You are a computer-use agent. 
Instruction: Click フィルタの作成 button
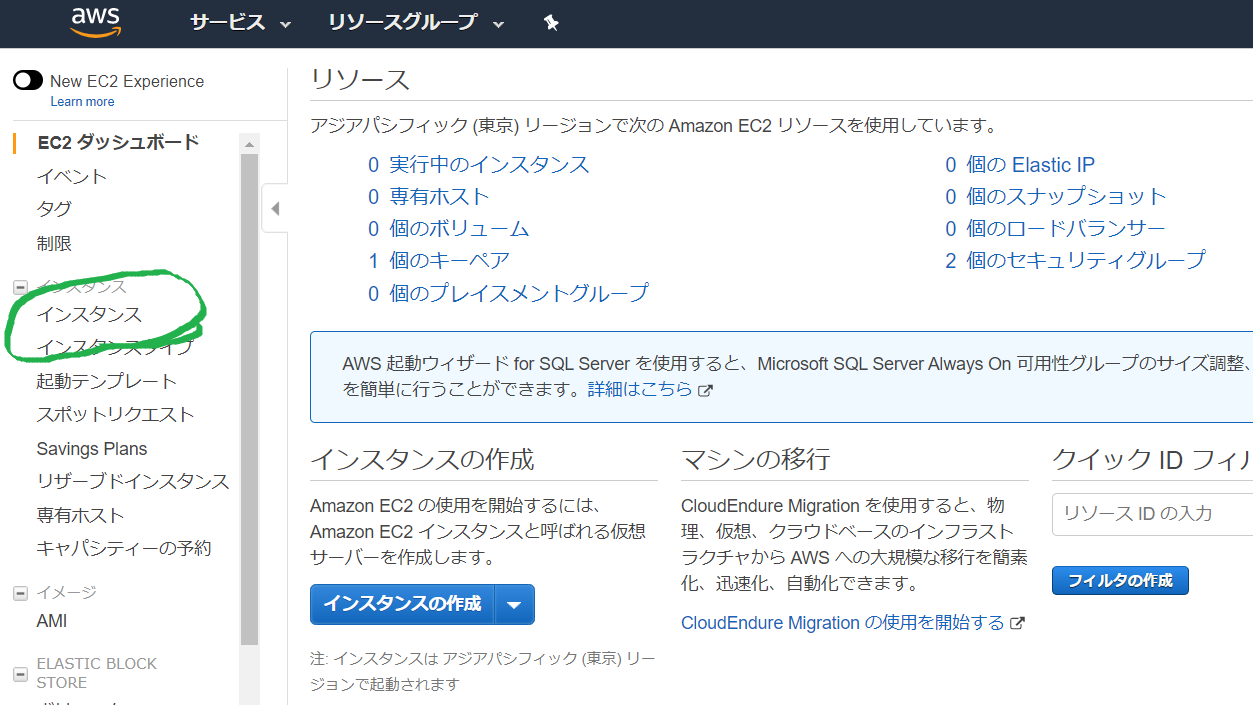(x=1120, y=580)
